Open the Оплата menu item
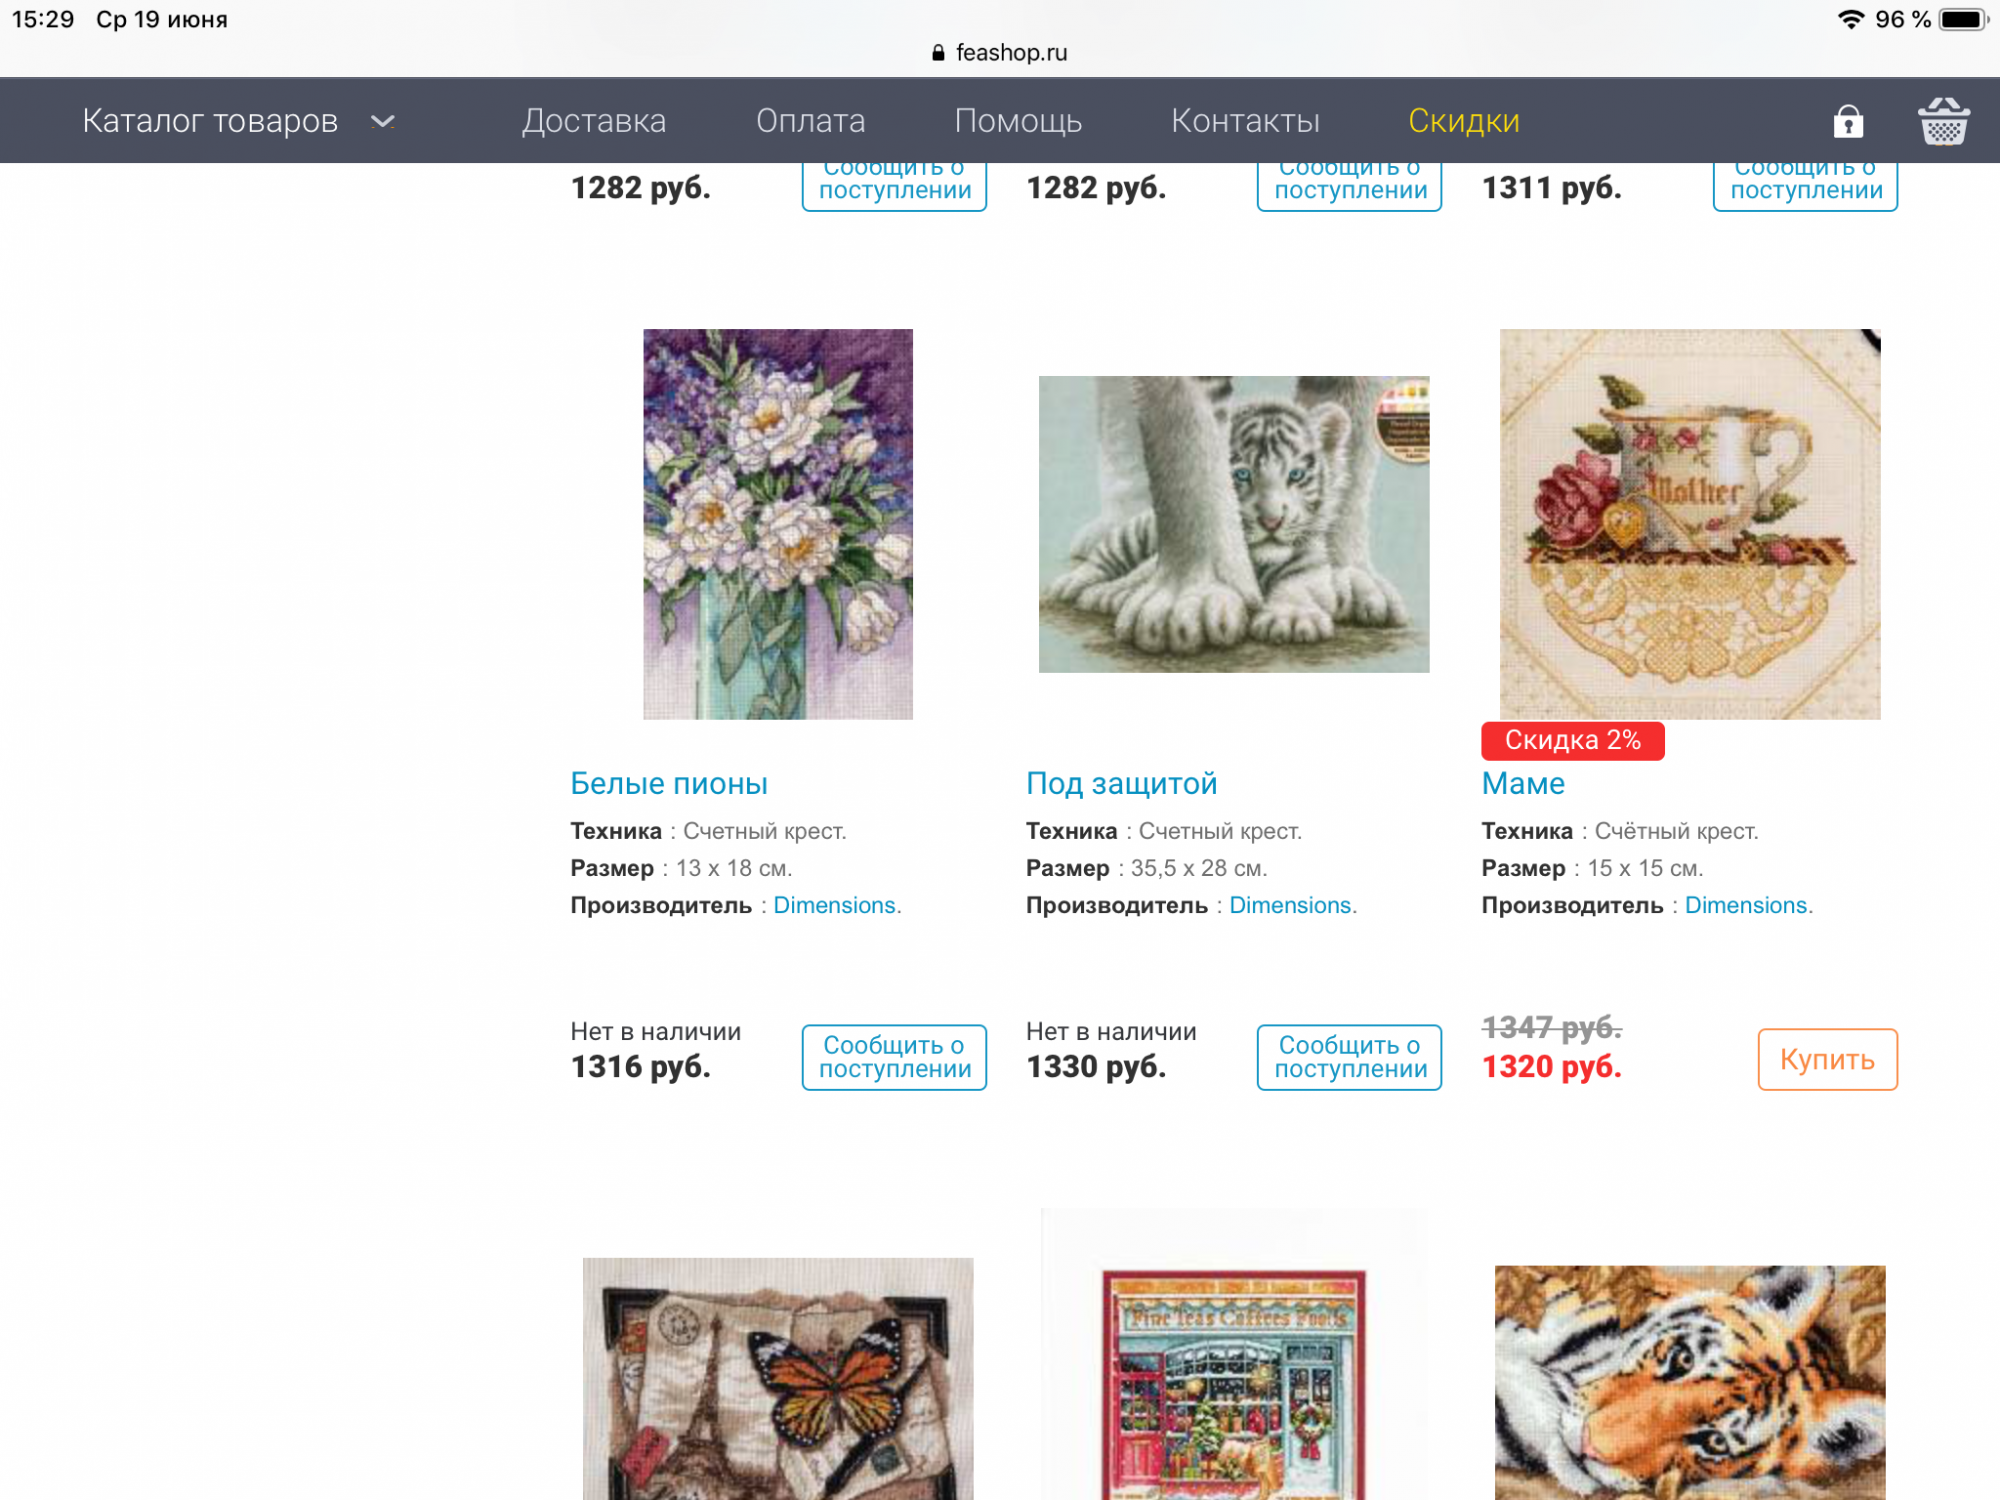Image resolution: width=2000 pixels, height=1500 pixels. (x=811, y=121)
